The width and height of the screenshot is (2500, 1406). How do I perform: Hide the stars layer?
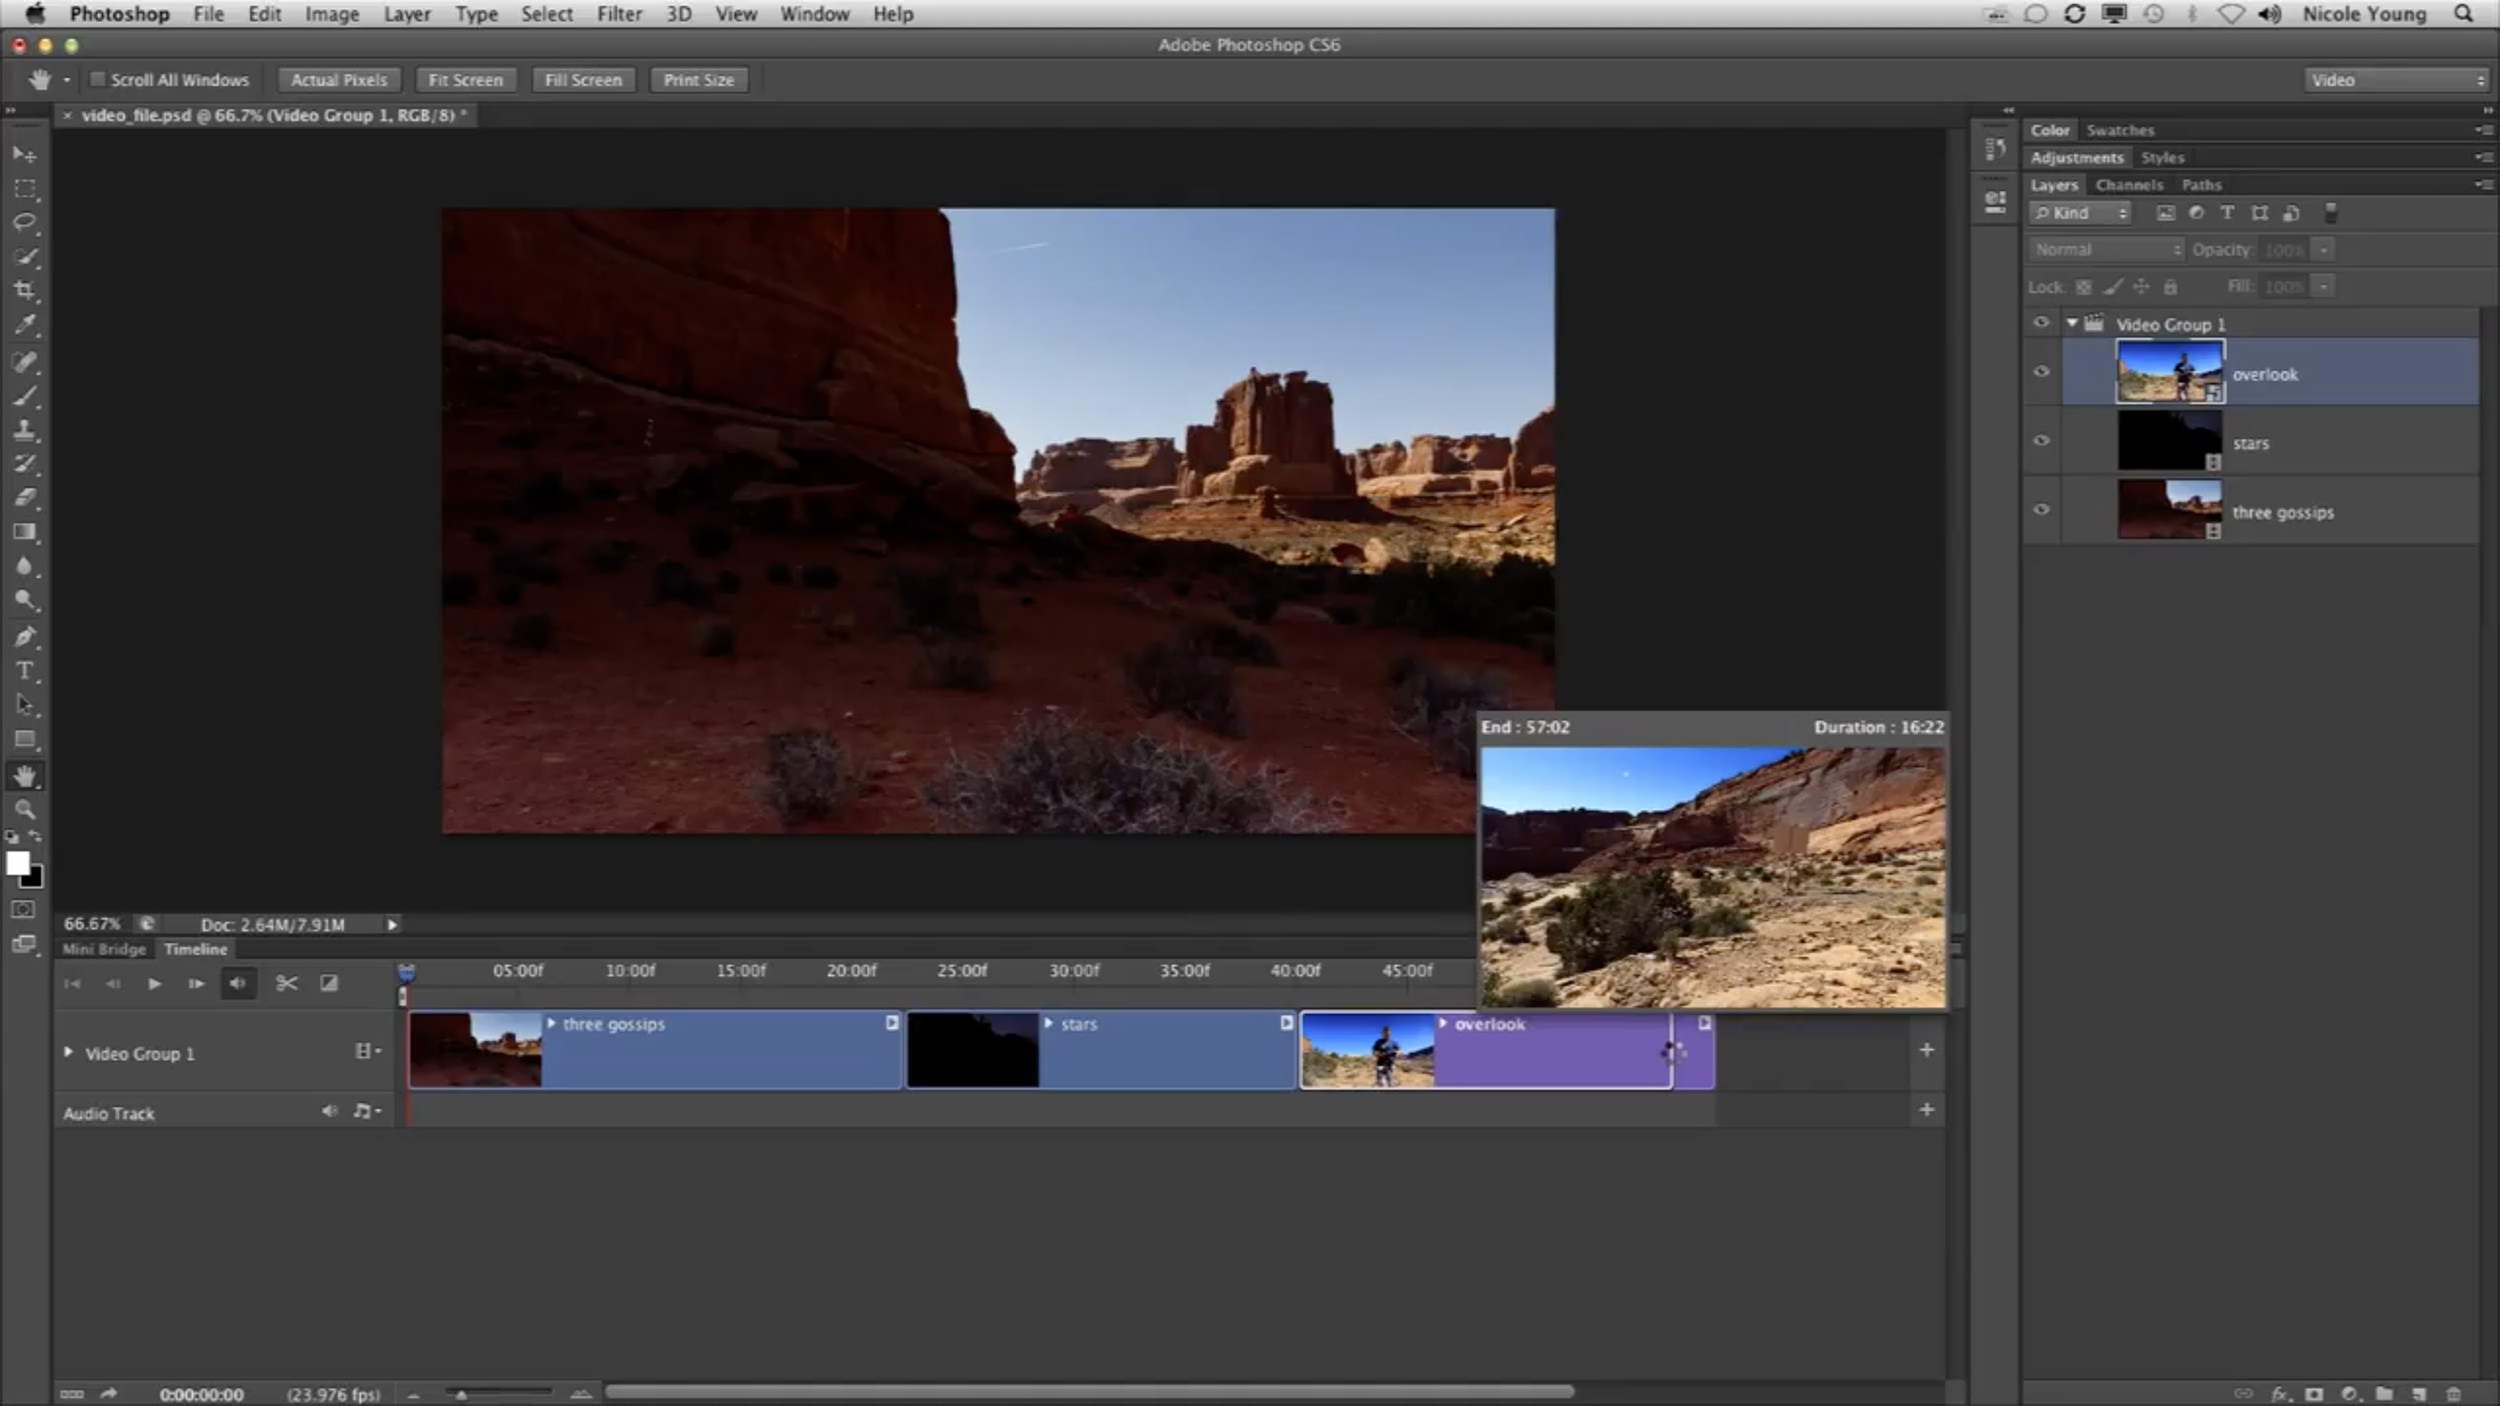pyautogui.click(x=2041, y=441)
